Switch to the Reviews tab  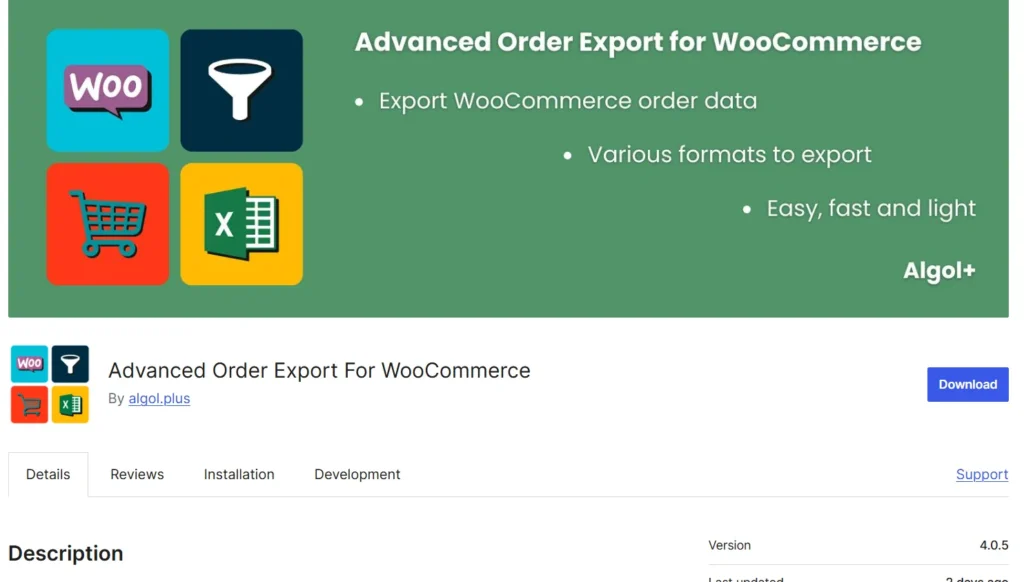tap(137, 474)
